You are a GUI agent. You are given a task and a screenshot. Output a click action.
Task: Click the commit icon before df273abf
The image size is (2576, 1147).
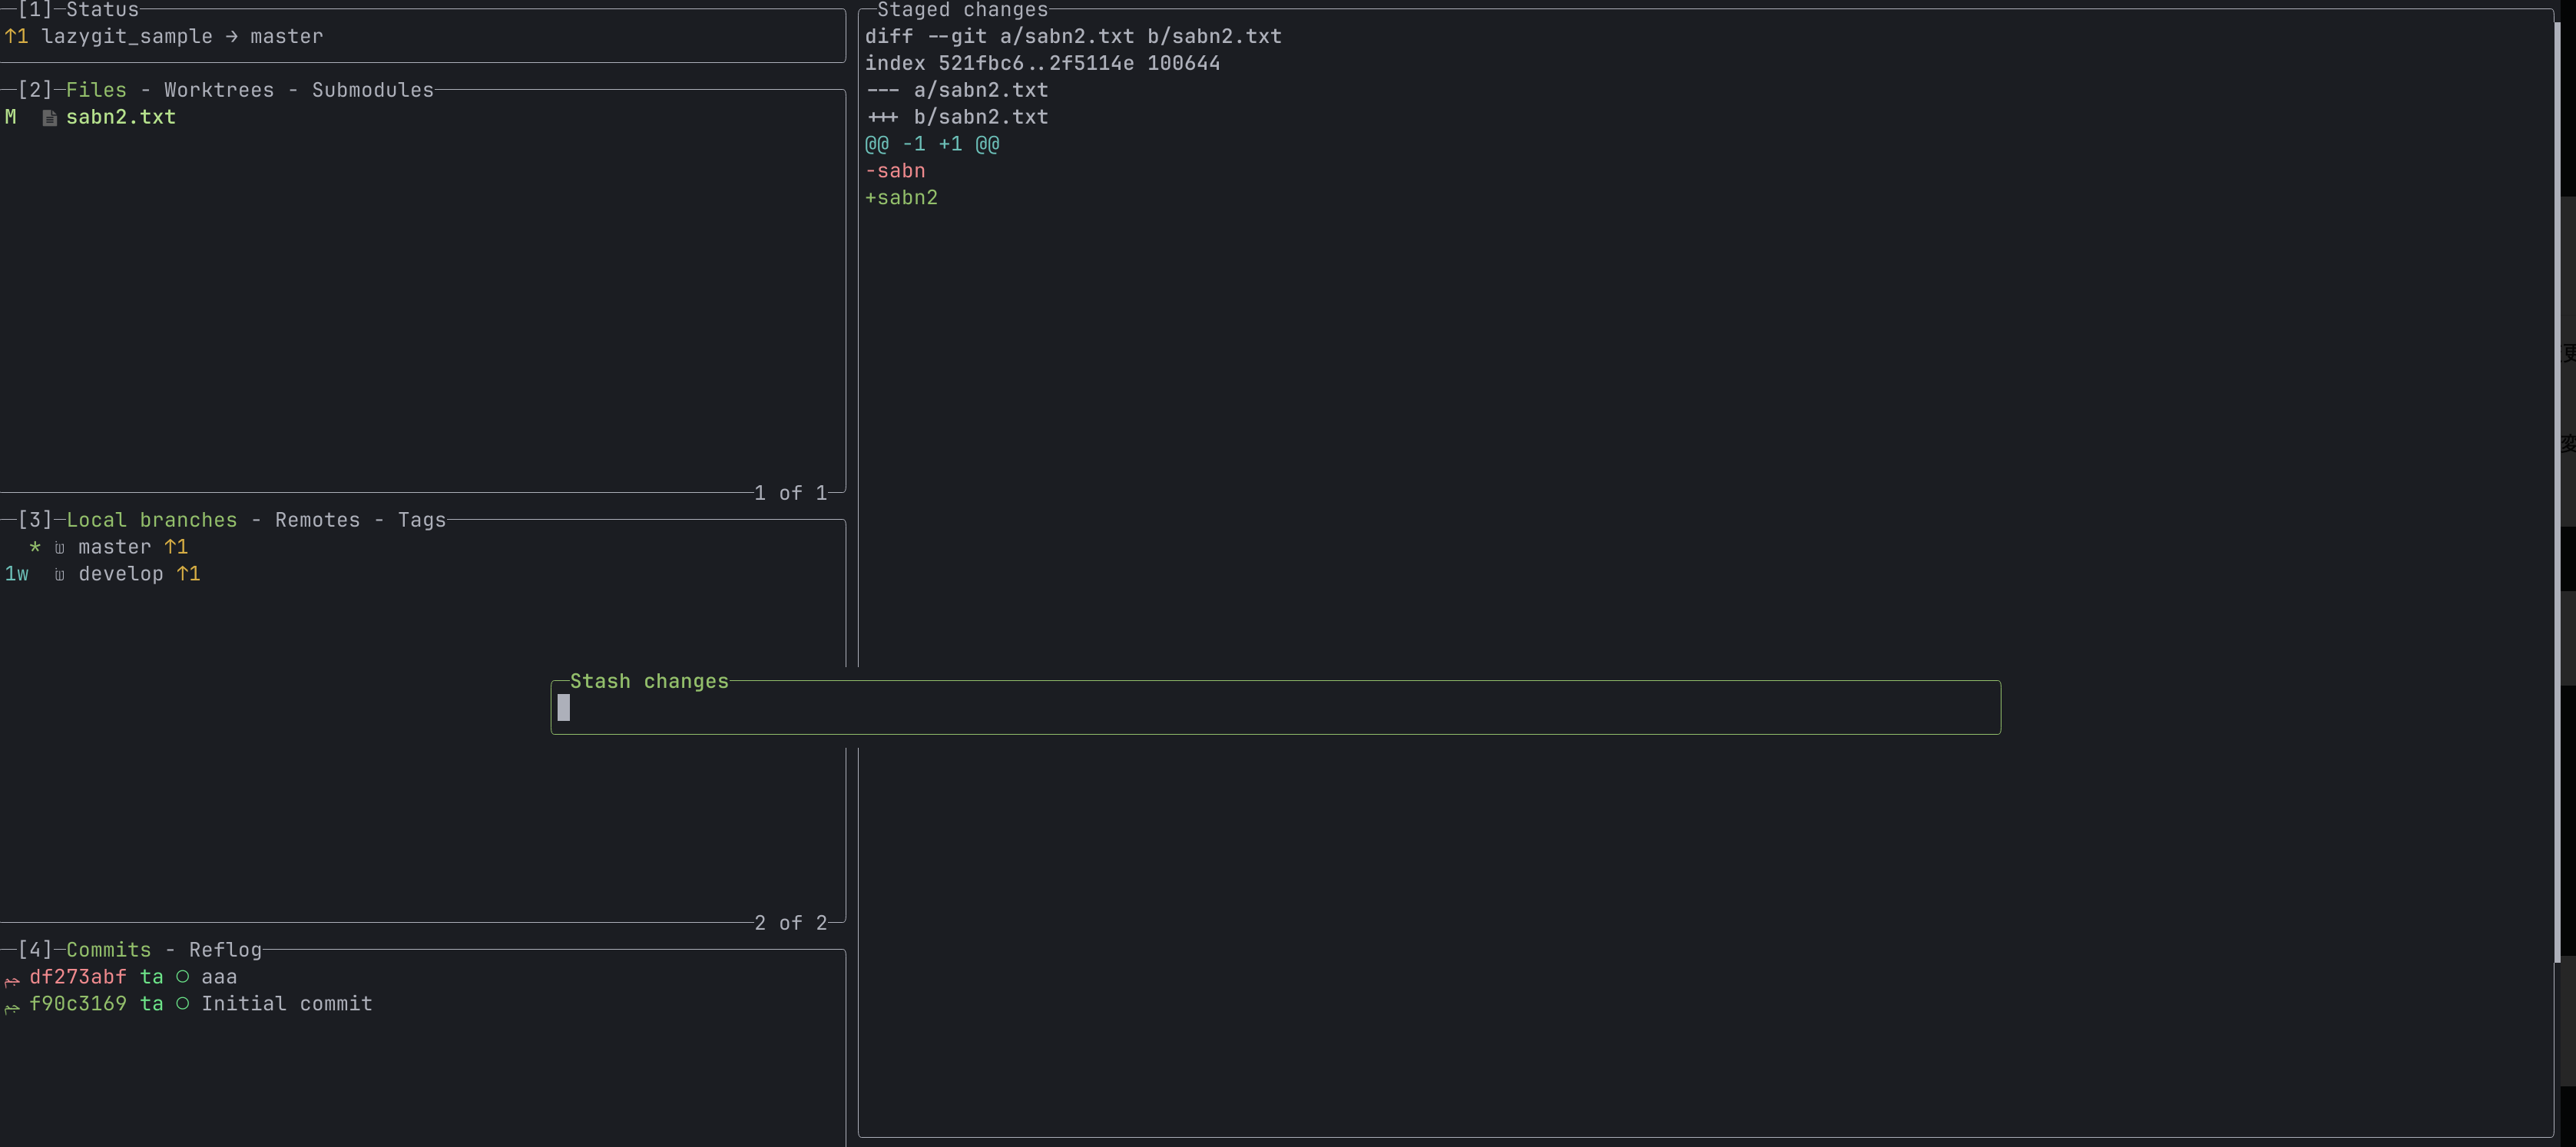pos(12,980)
